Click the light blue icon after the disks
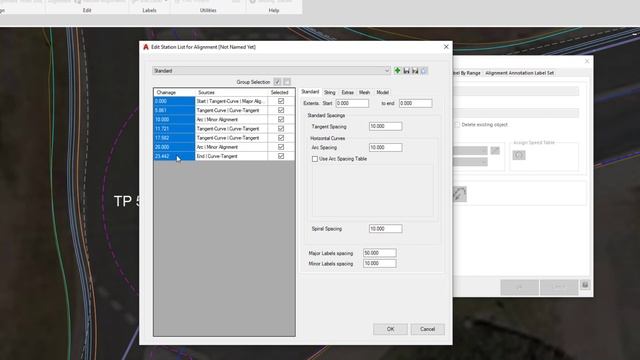The width and height of the screenshot is (640, 360). (x=424, y=71)
